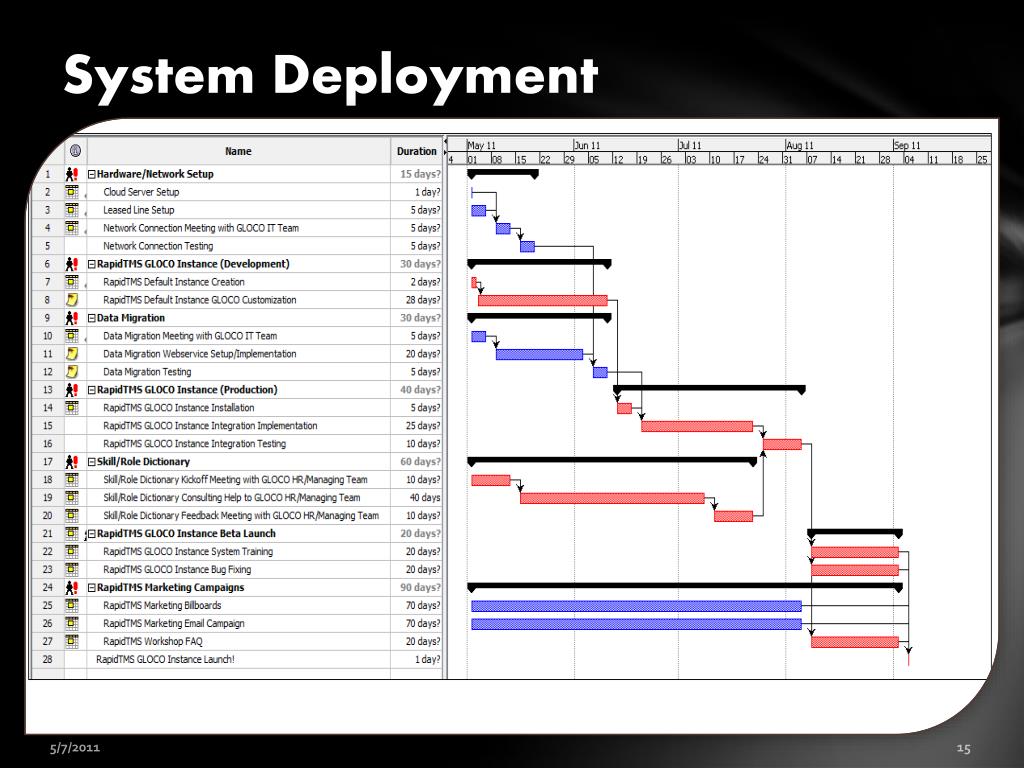
Task: Click the note icon on GLOCO Customization row
Action: (72, 300)
